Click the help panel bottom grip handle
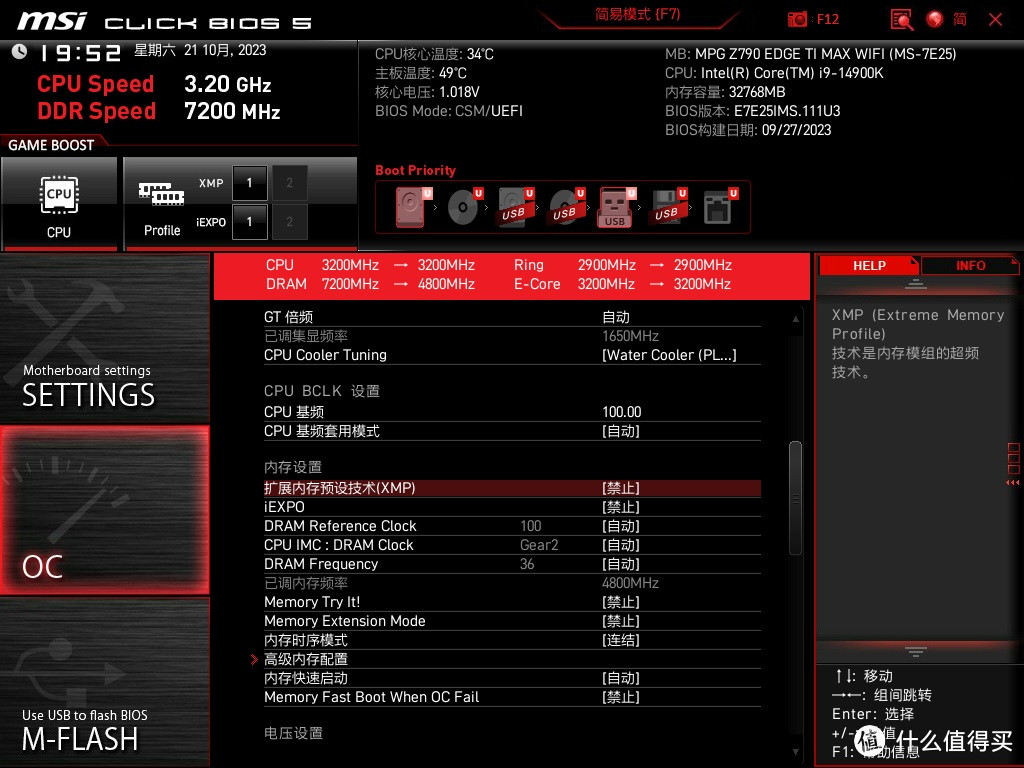This screenshot has height=768, width=1024. 916,651
